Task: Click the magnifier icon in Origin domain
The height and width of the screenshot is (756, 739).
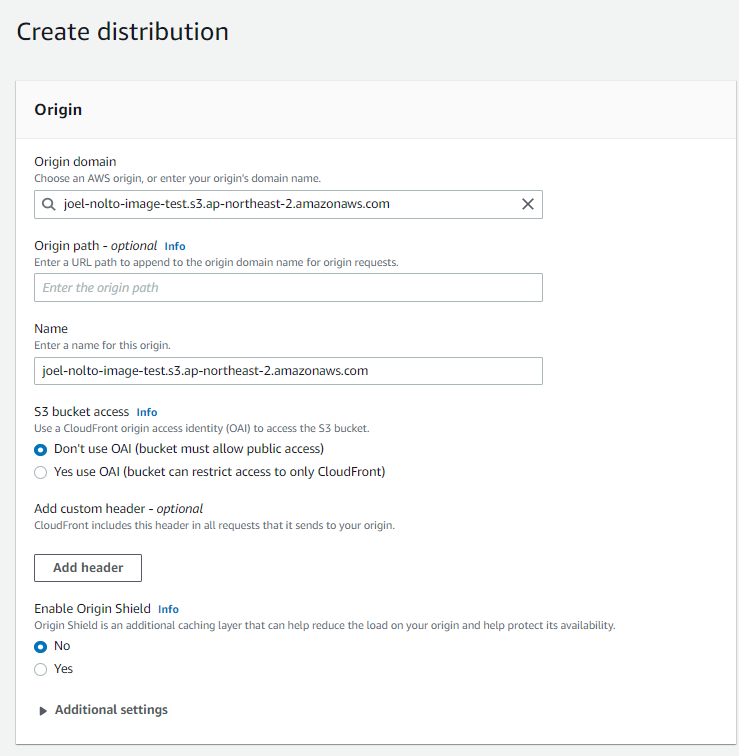Action: (48, 204)
